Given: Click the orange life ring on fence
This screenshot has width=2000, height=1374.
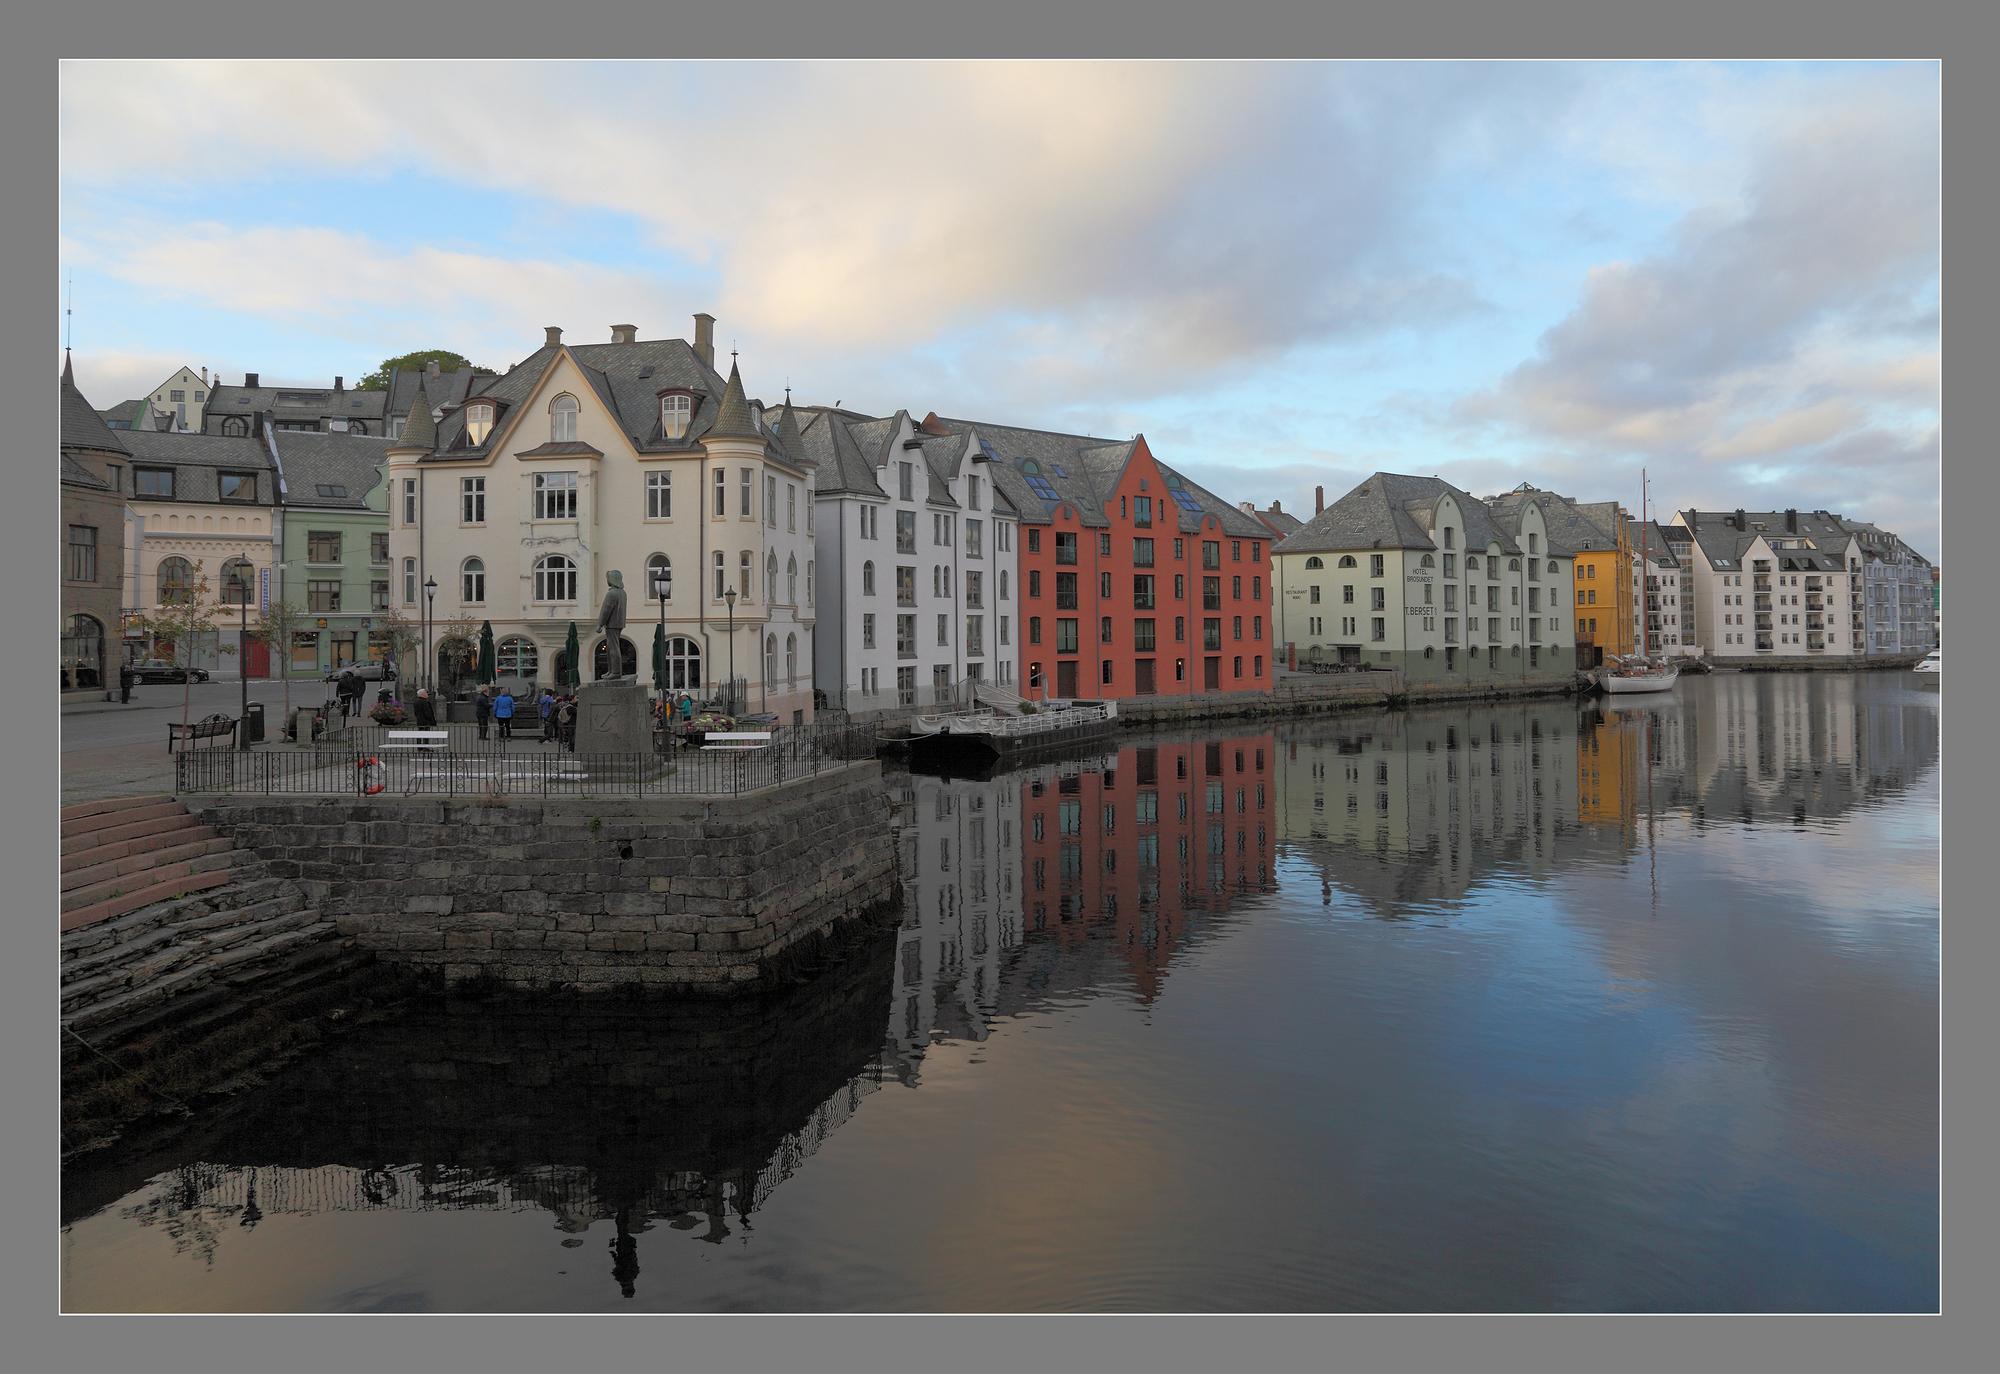Looking at the screenshot, I should click(372, 775).
